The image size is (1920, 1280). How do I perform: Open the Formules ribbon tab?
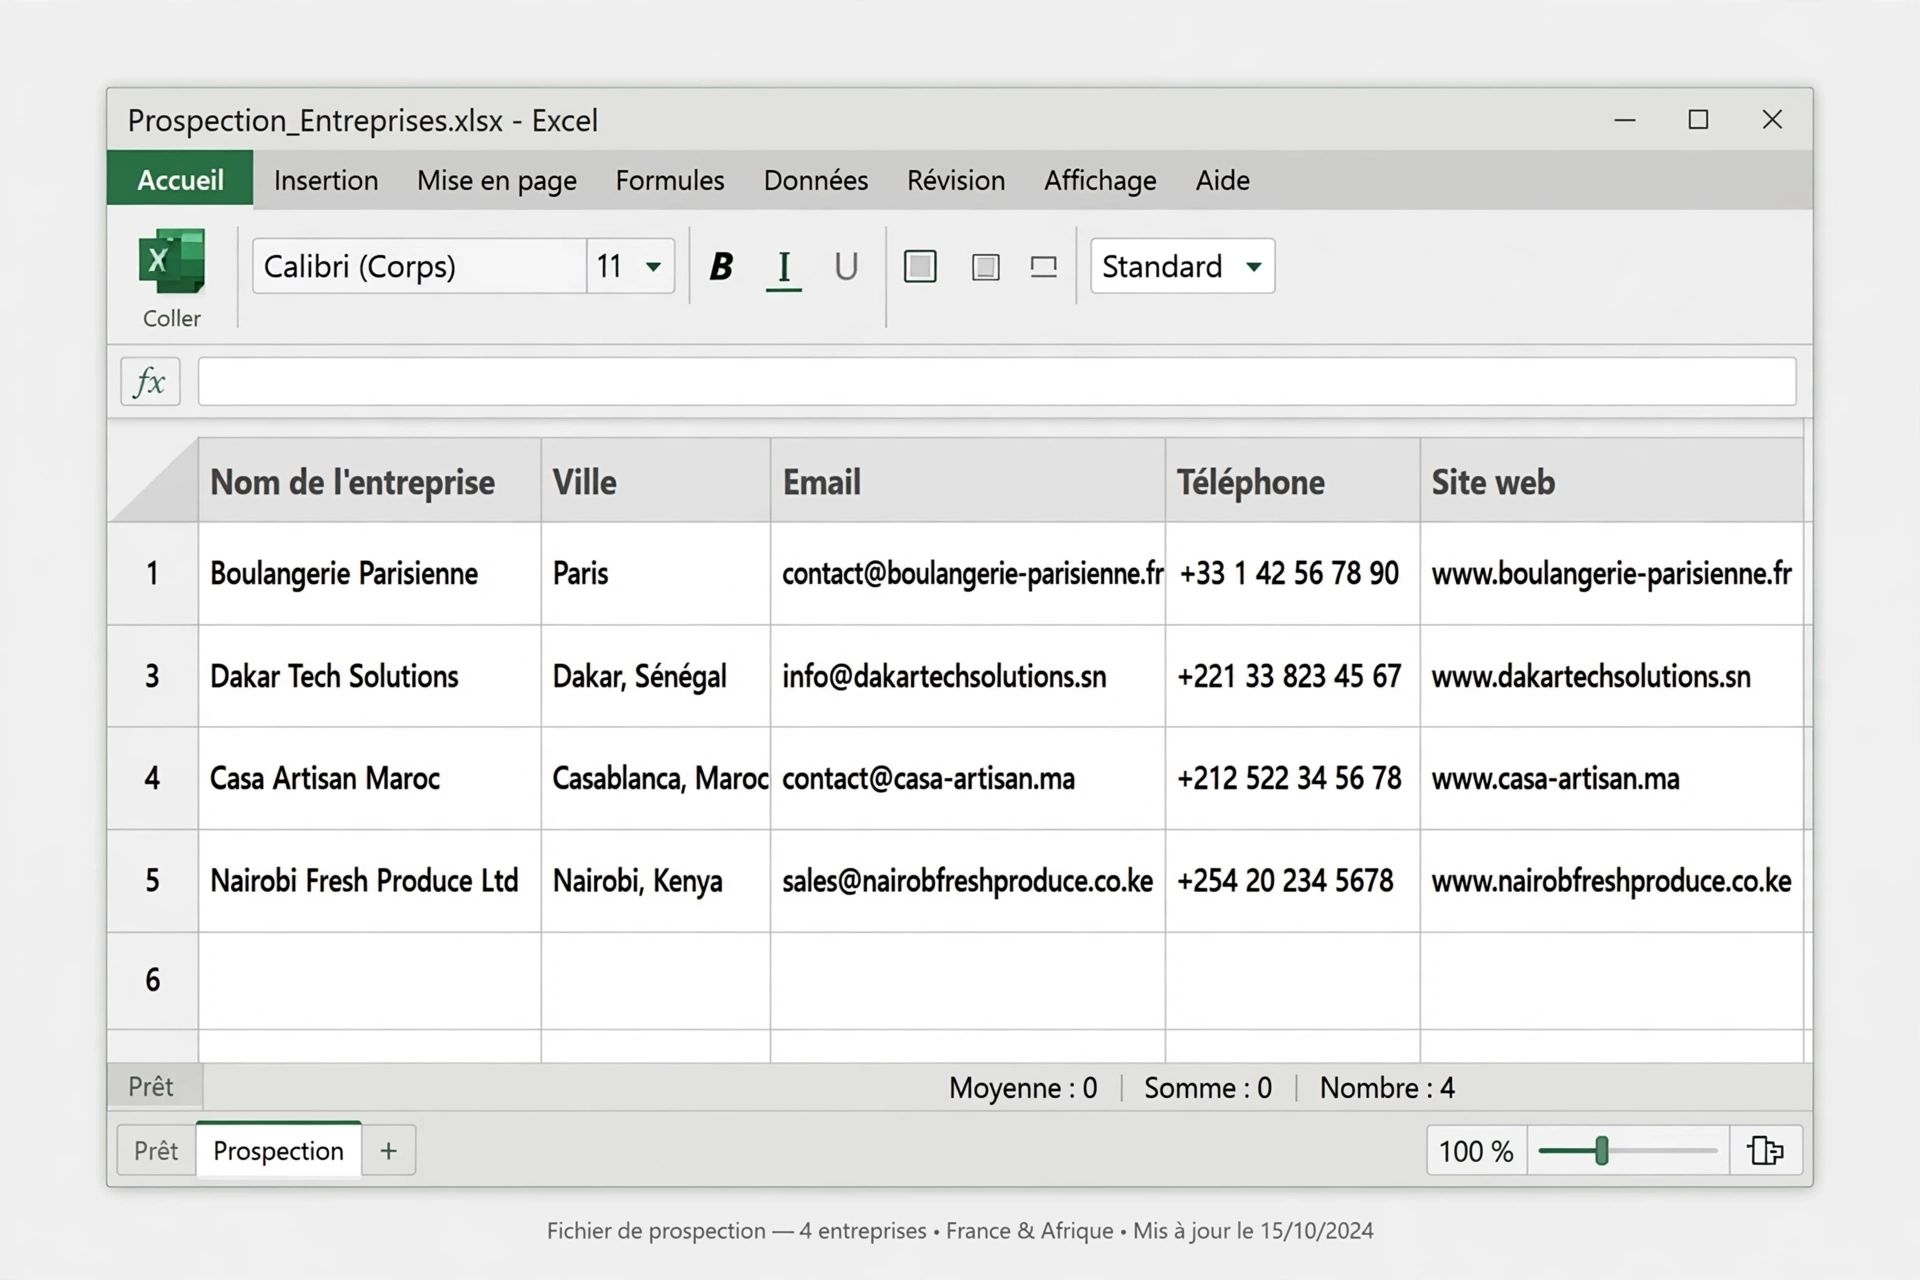tap(670, 180)
